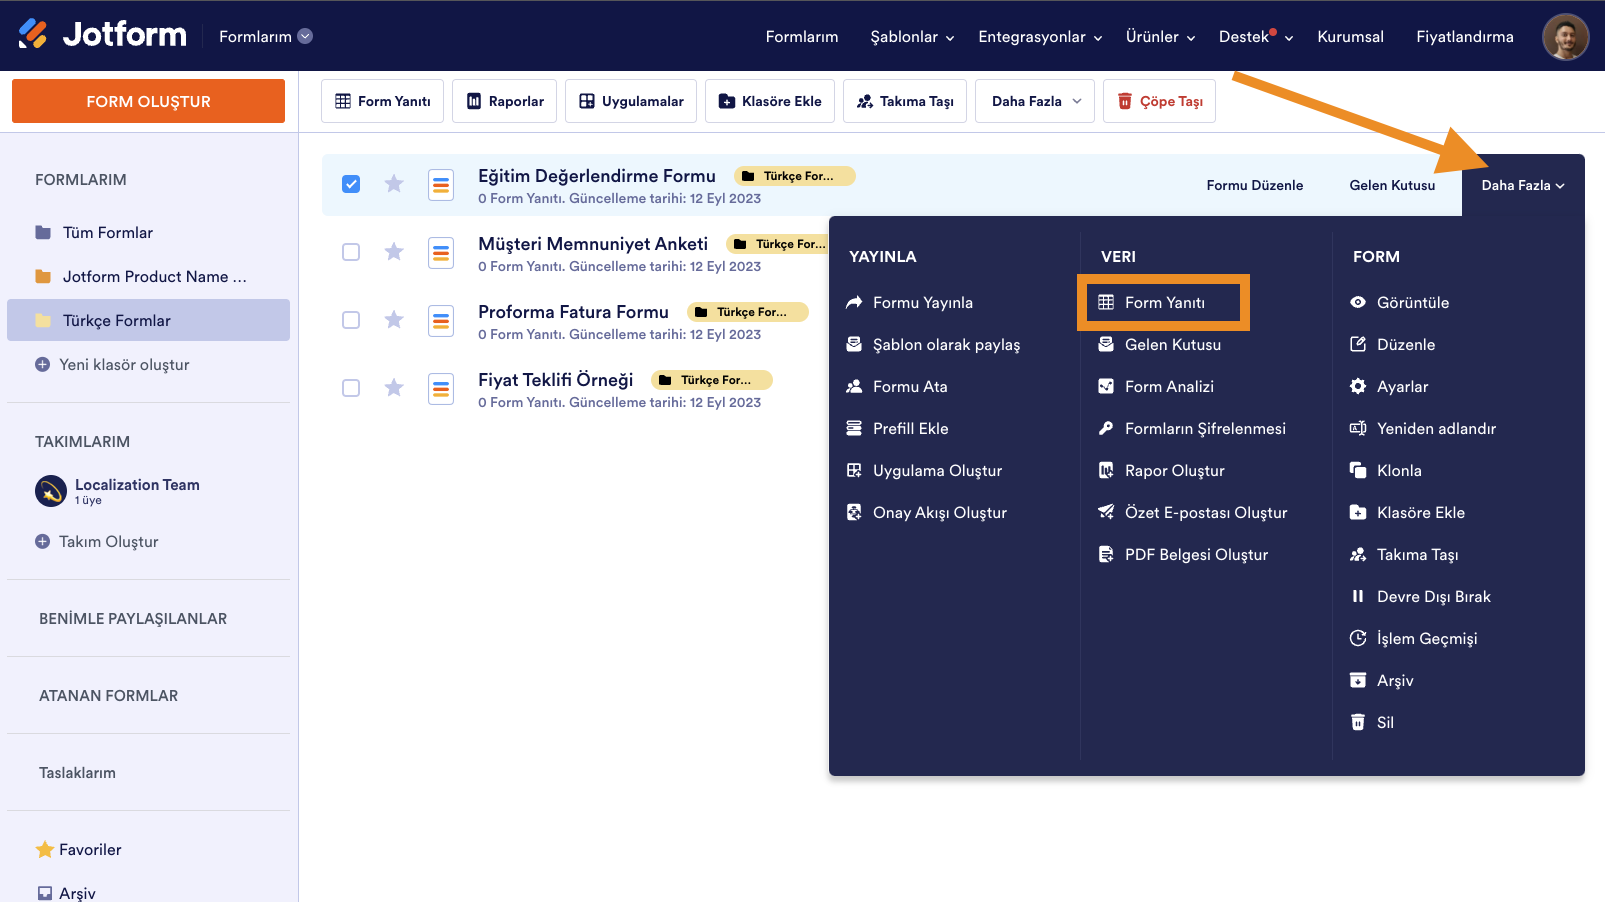Click star icon beside Favoriler

(x=45, y=849)
